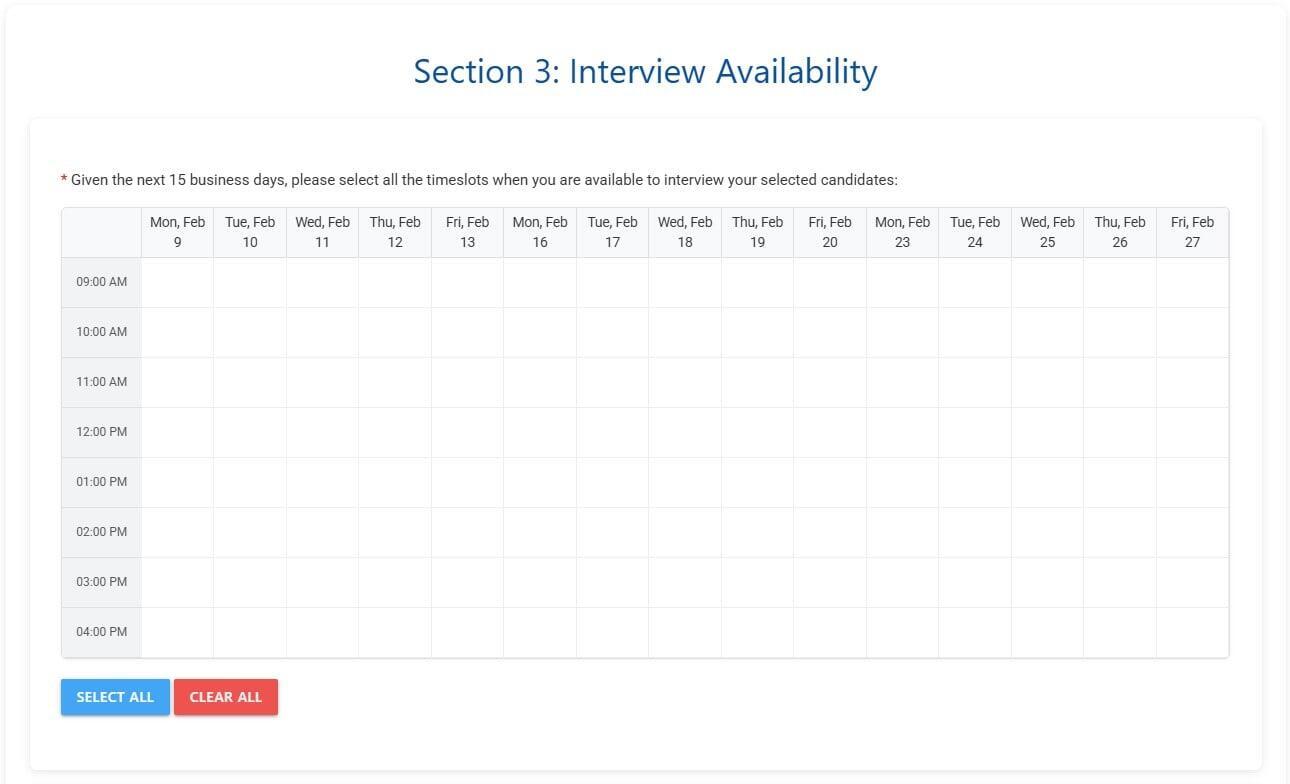
Task: Select 04:00 PM slot on Fri, Feb 27
Action: click(x=1192, y=632)
